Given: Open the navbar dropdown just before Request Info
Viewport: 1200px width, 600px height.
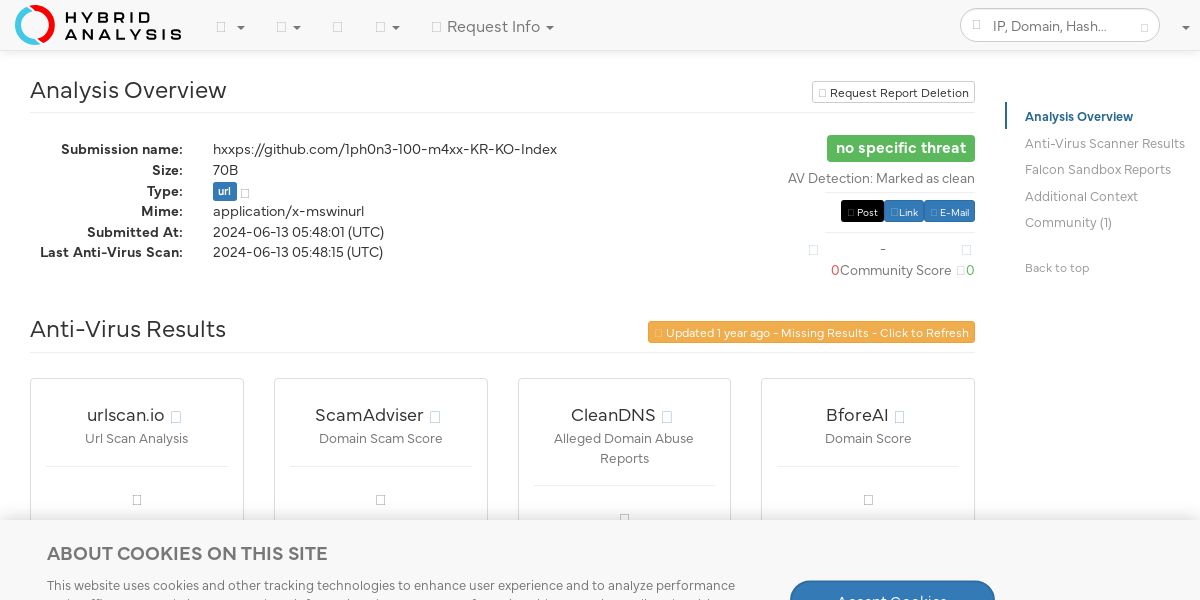Looking at the screenshot, I should (387, 27).
